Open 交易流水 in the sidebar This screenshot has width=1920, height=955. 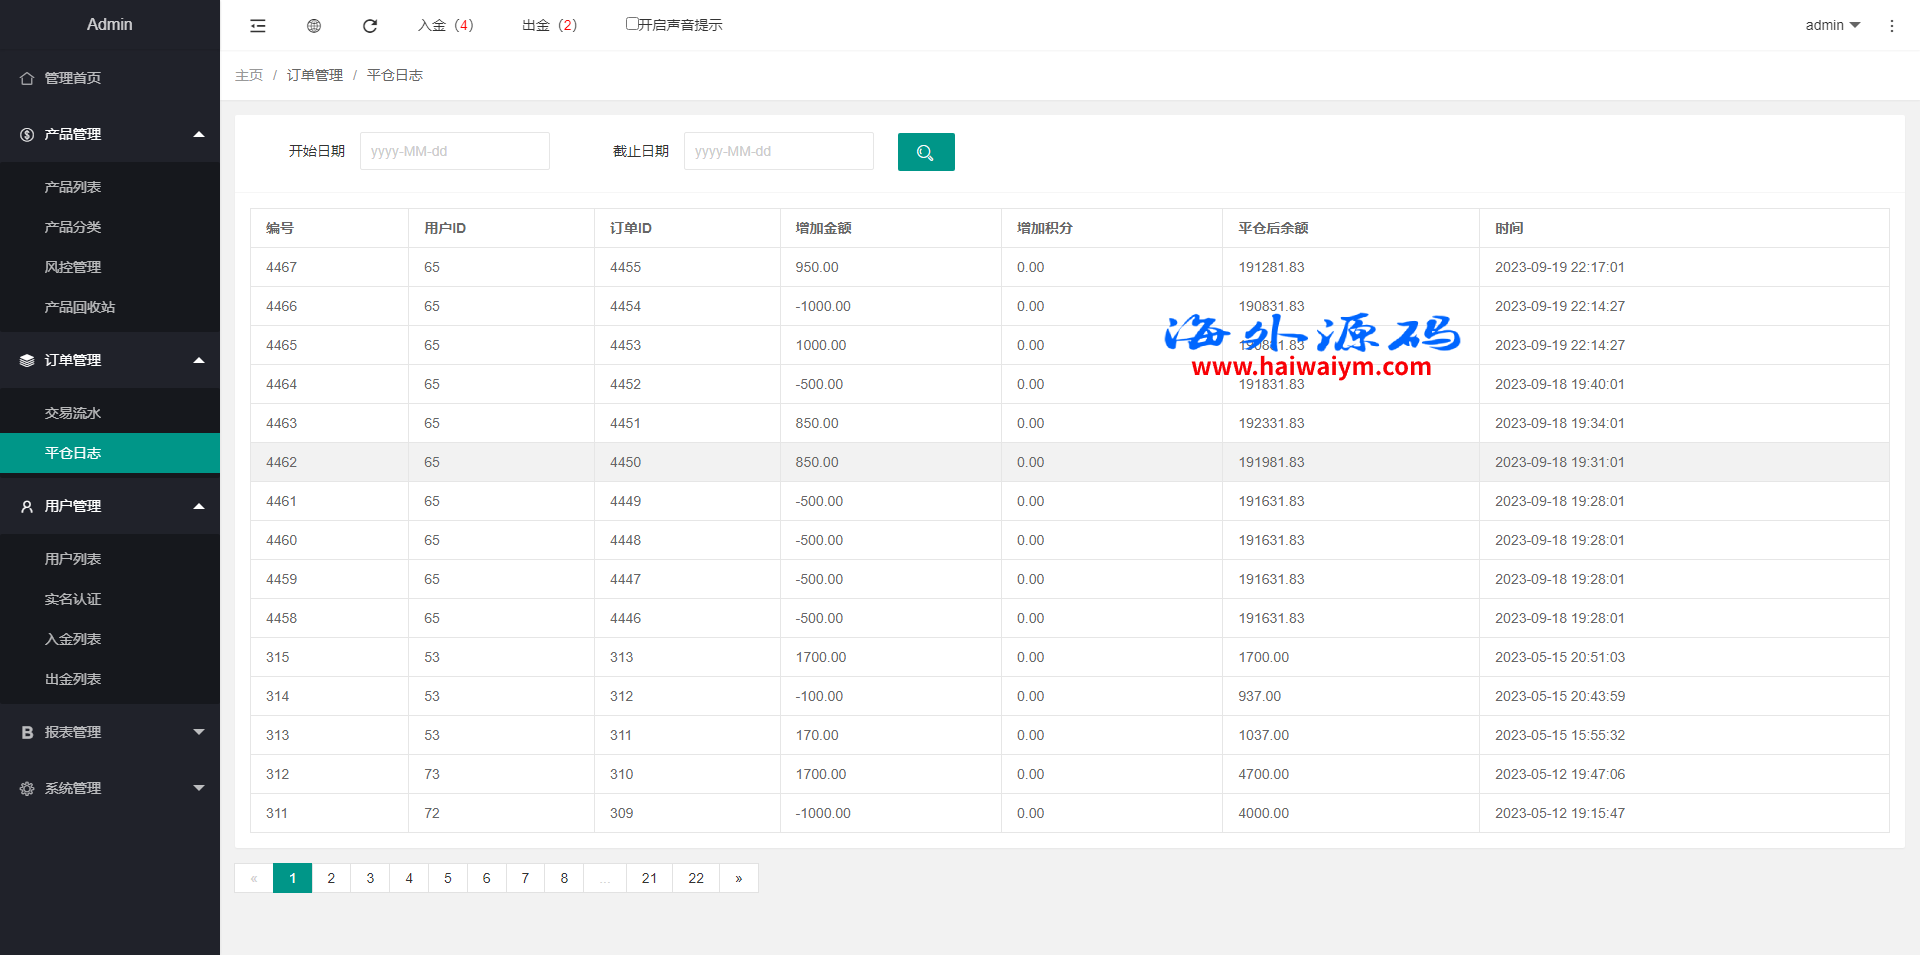tap(73, 413)
